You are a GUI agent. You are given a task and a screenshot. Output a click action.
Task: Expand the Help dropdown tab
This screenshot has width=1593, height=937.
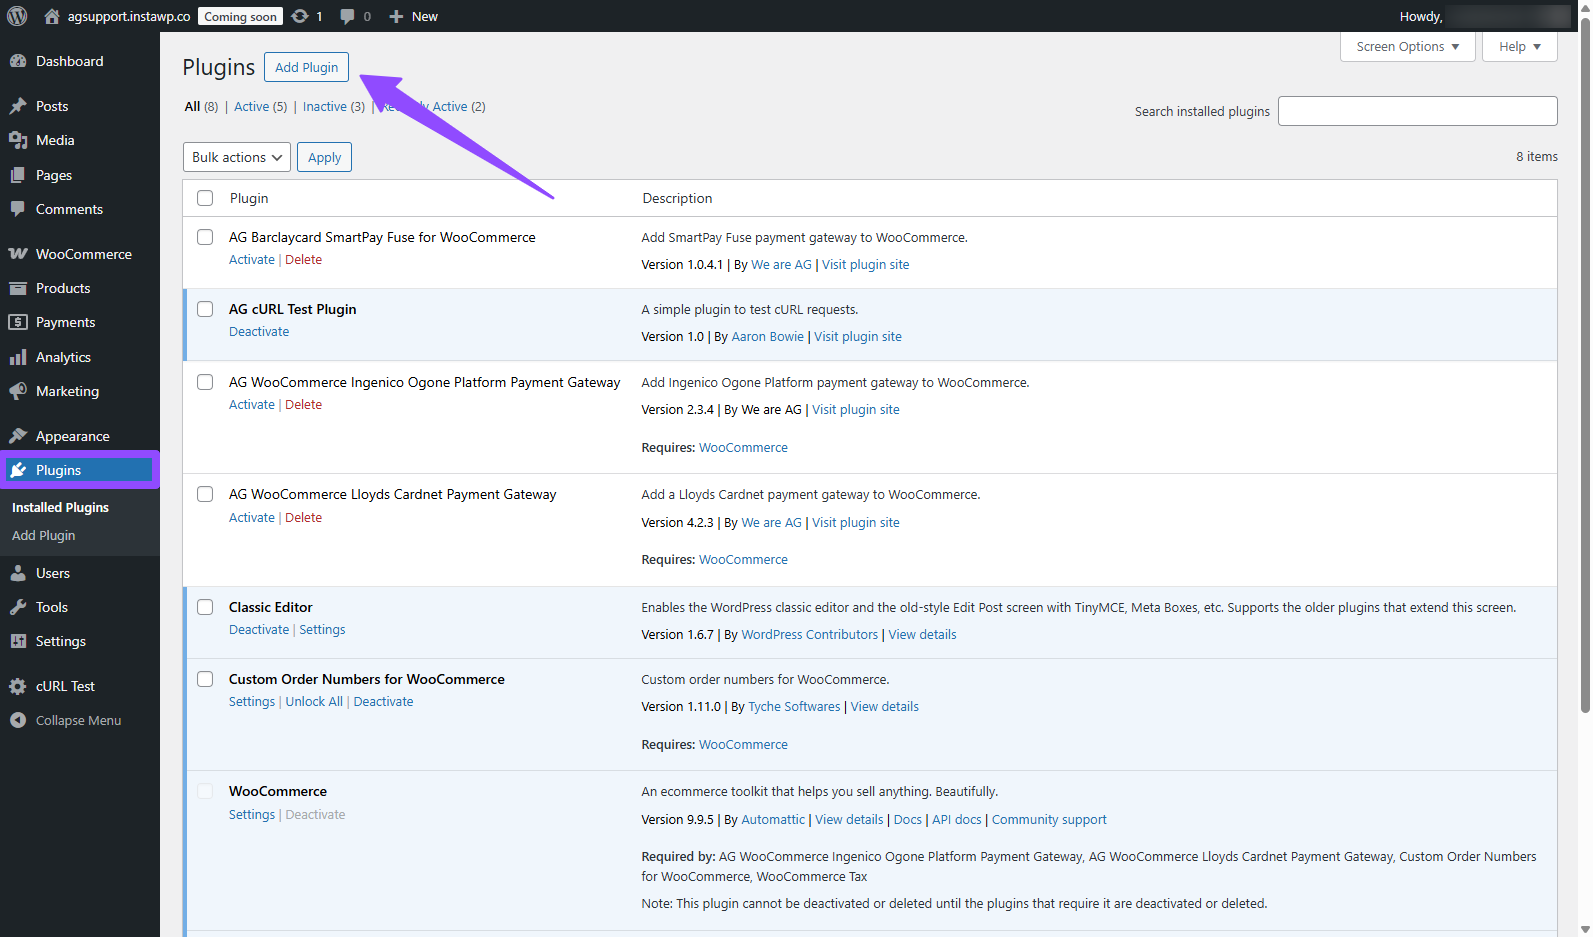pos(1520,47)
